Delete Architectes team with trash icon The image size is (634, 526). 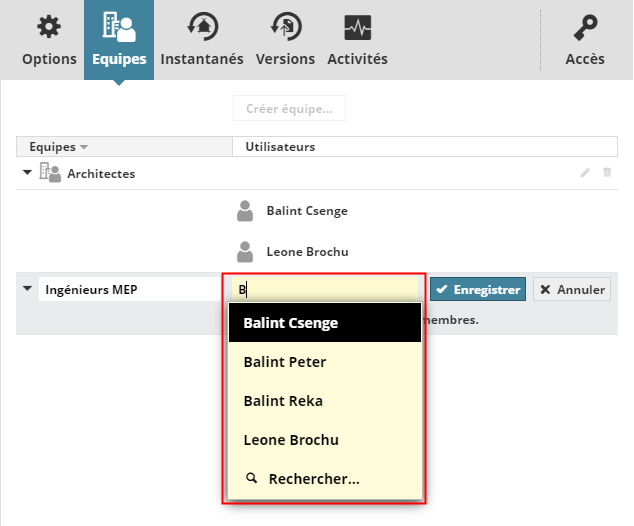pos(607,173)
